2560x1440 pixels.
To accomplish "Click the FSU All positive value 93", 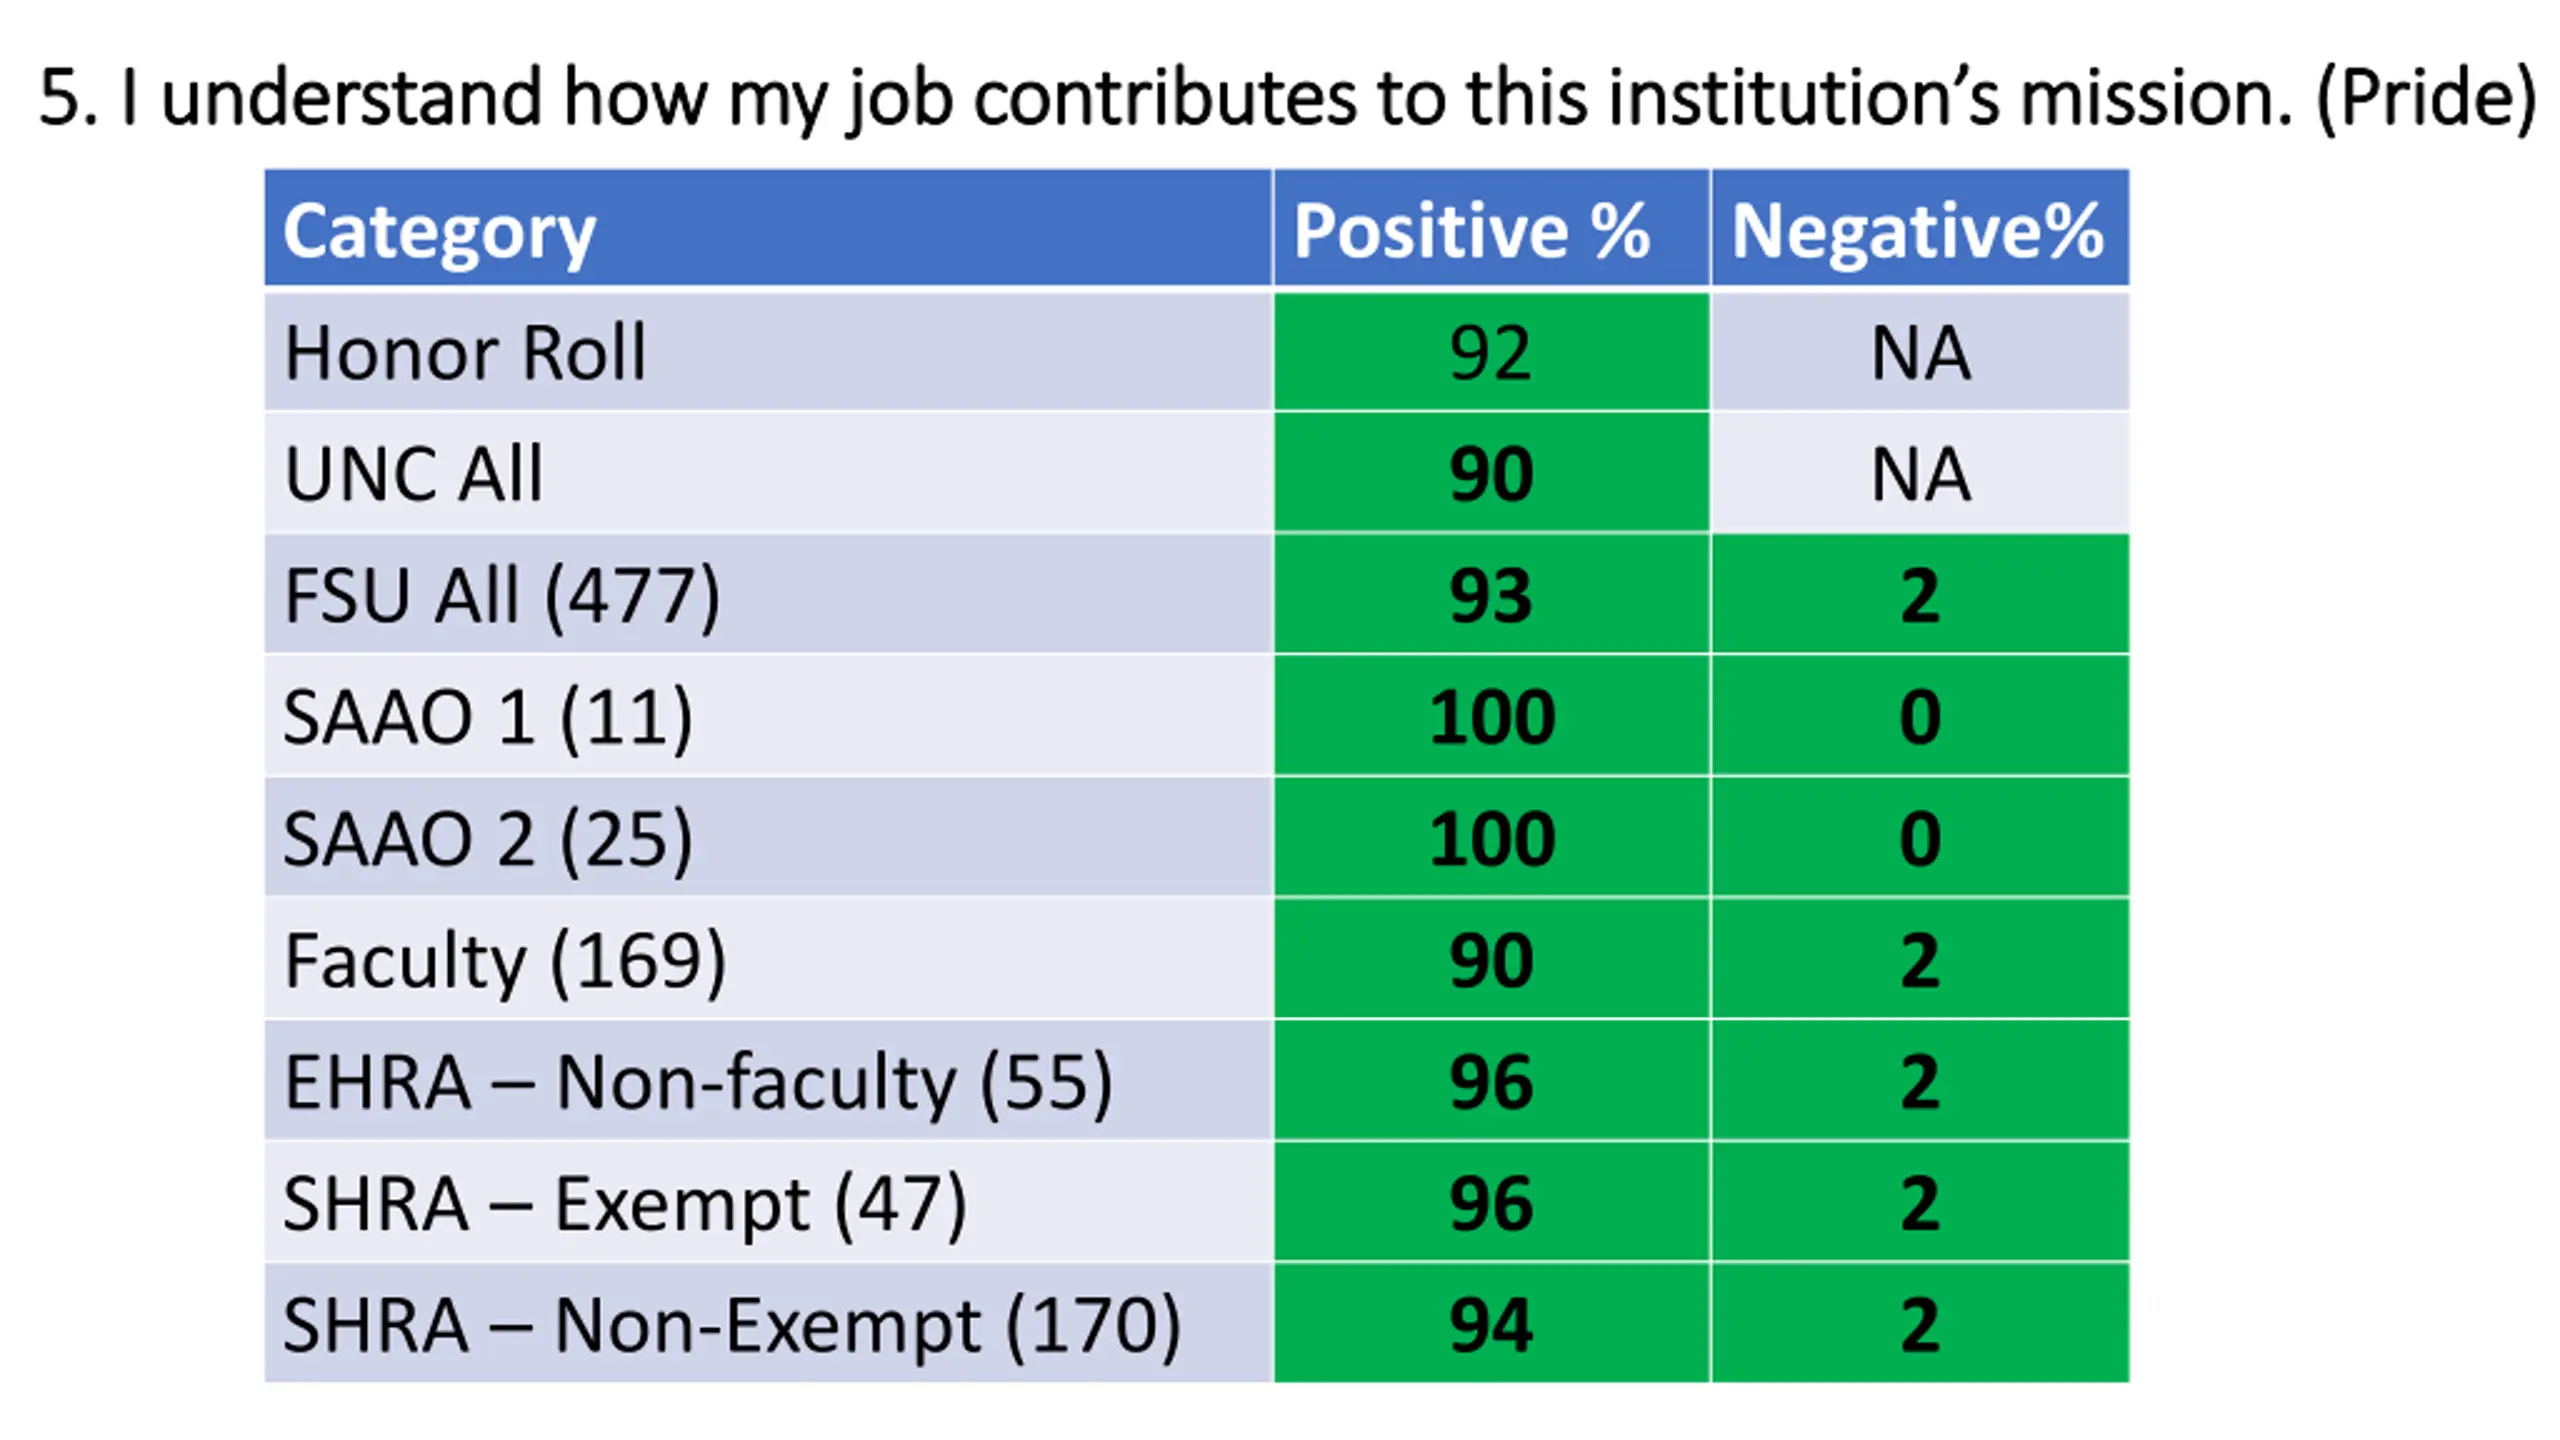I will (1491, 594).
